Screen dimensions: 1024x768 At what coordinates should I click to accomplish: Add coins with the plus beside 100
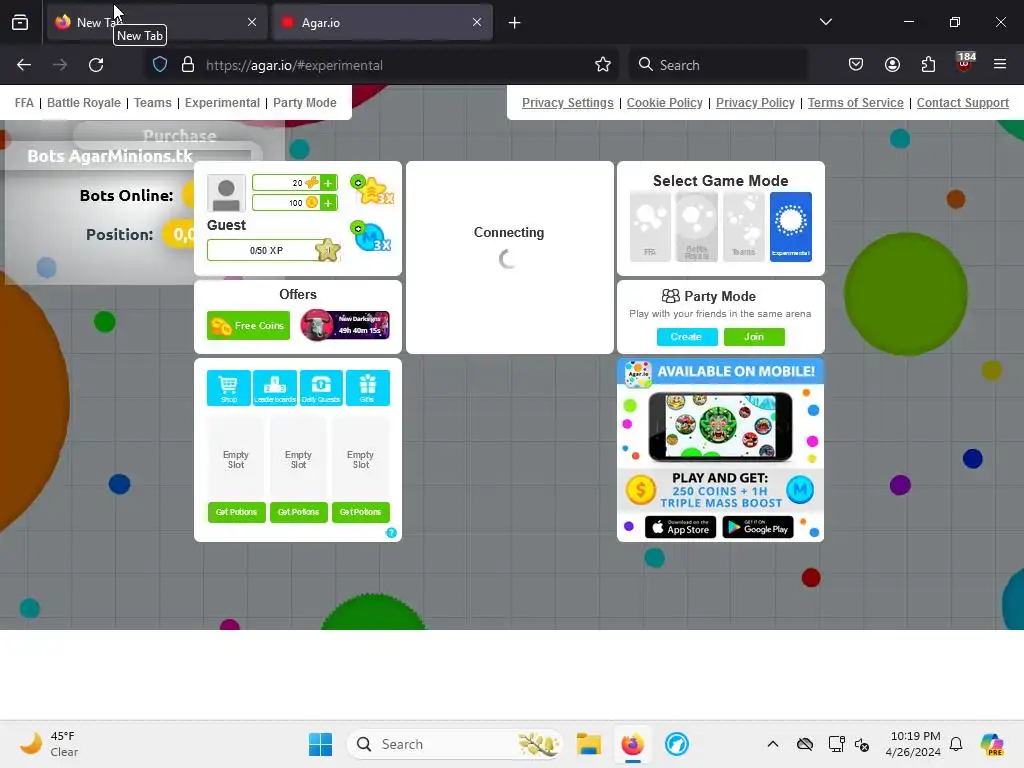tap(328, 203)
